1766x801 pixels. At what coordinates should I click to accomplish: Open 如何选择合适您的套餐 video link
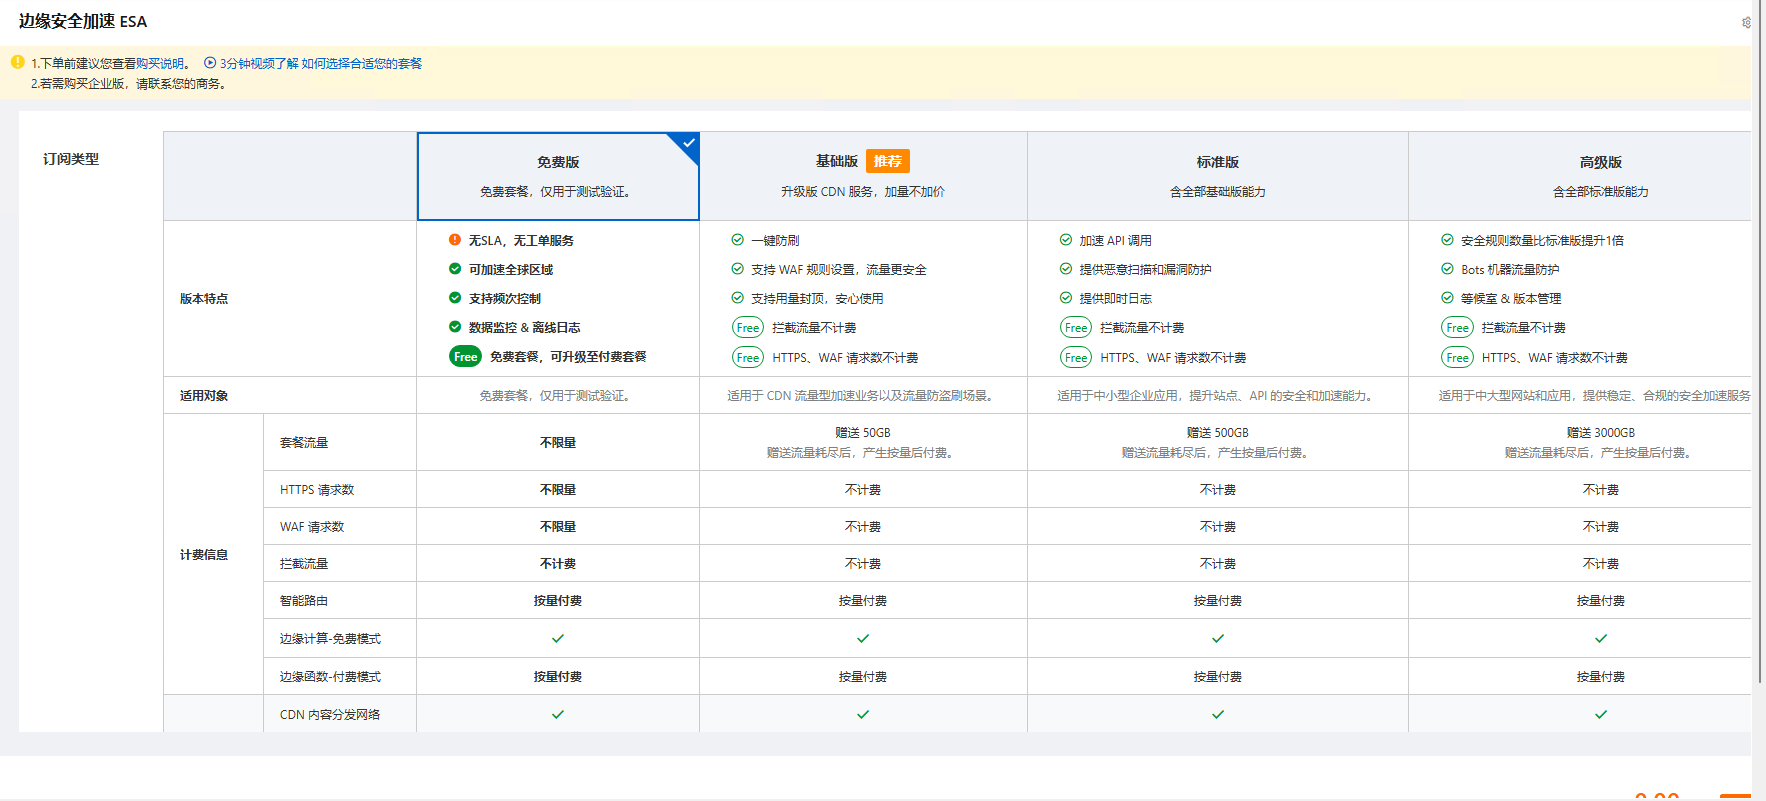tap(361, 63)
